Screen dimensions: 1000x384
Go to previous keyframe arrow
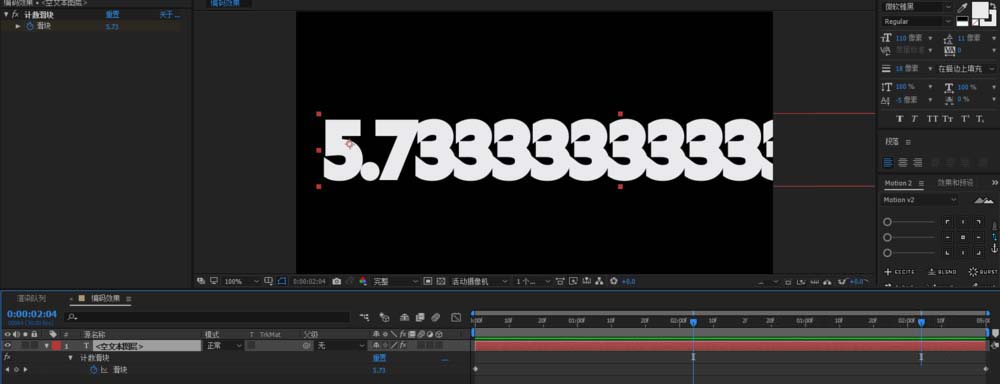click(7, 369)
